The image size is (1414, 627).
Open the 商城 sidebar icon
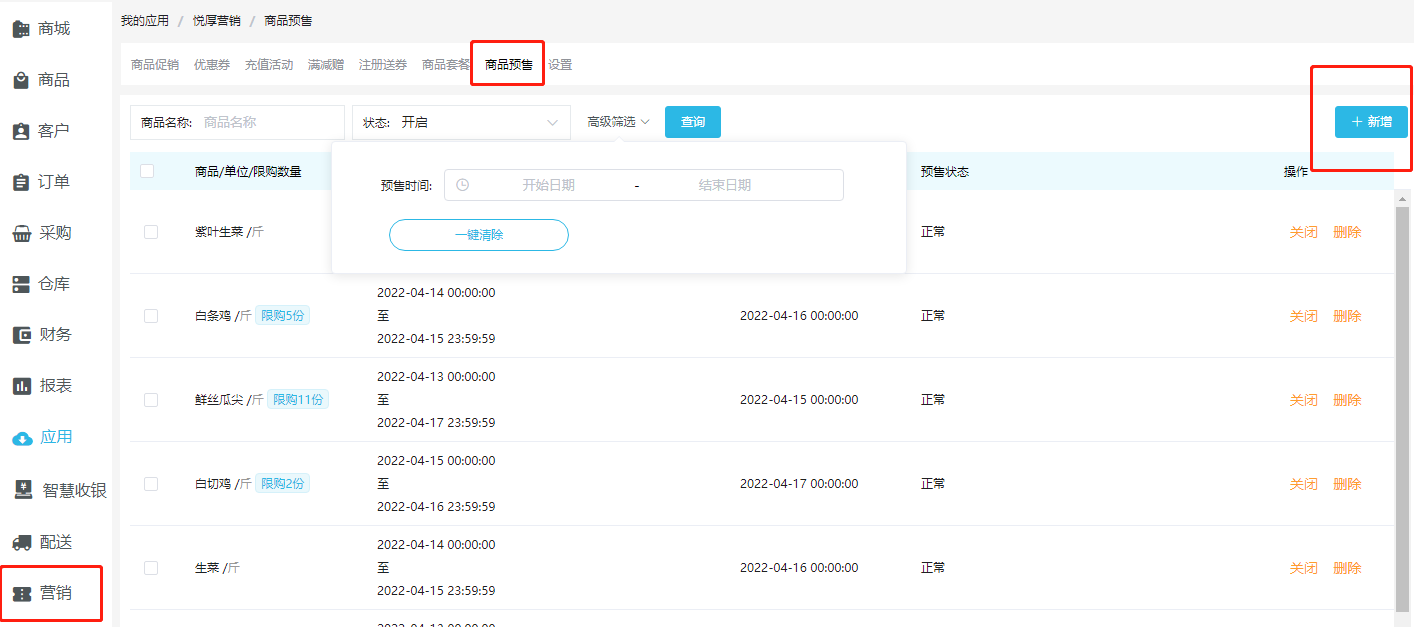click(20, 29)
